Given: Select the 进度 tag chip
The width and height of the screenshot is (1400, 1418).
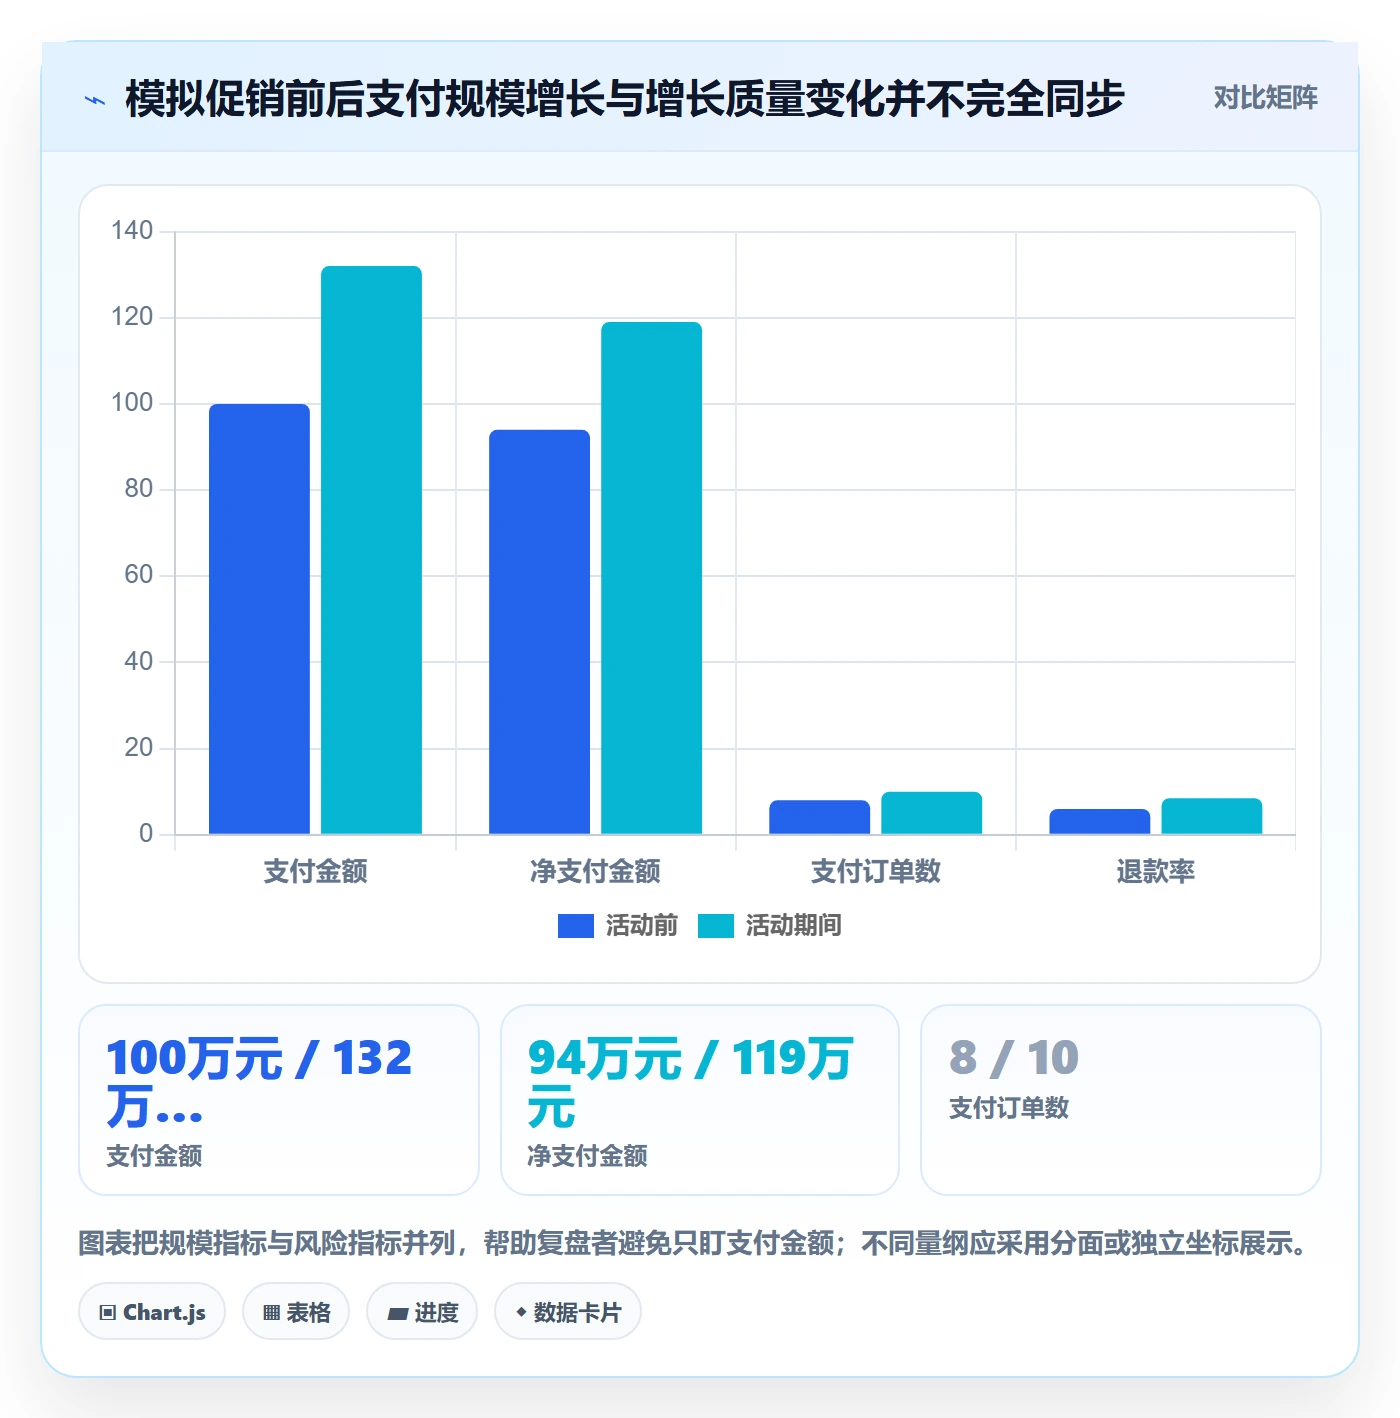Looking at the screenshot, I should [x=422, y=1312].
